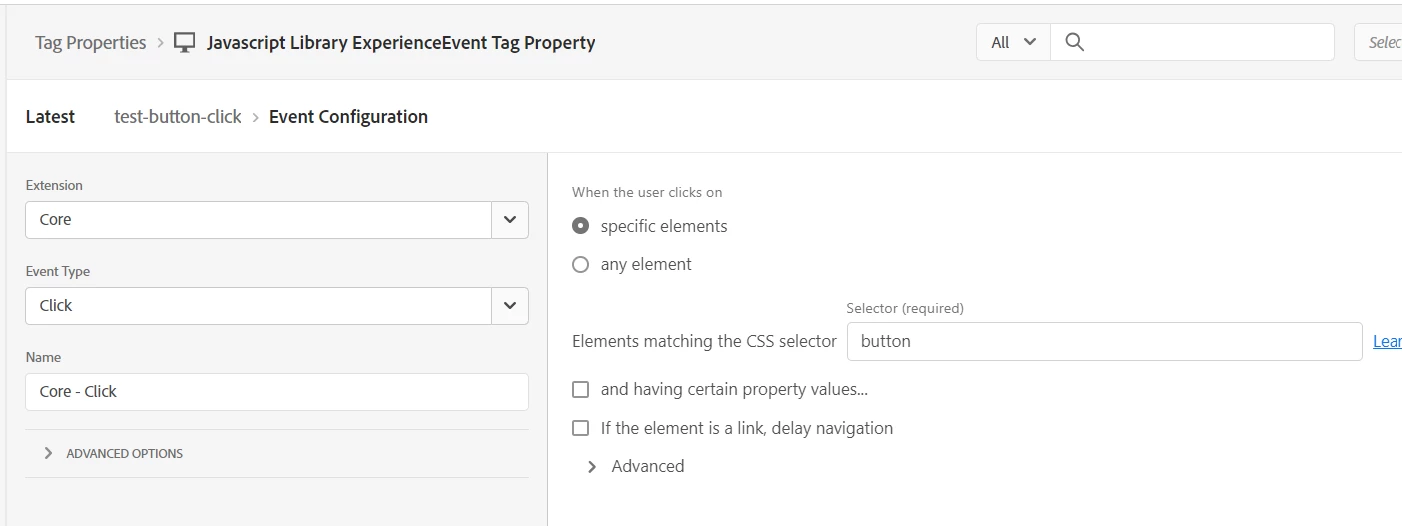Click the monitor icon beside the property name
This screenshot has height=526, width=1402.
184,43
